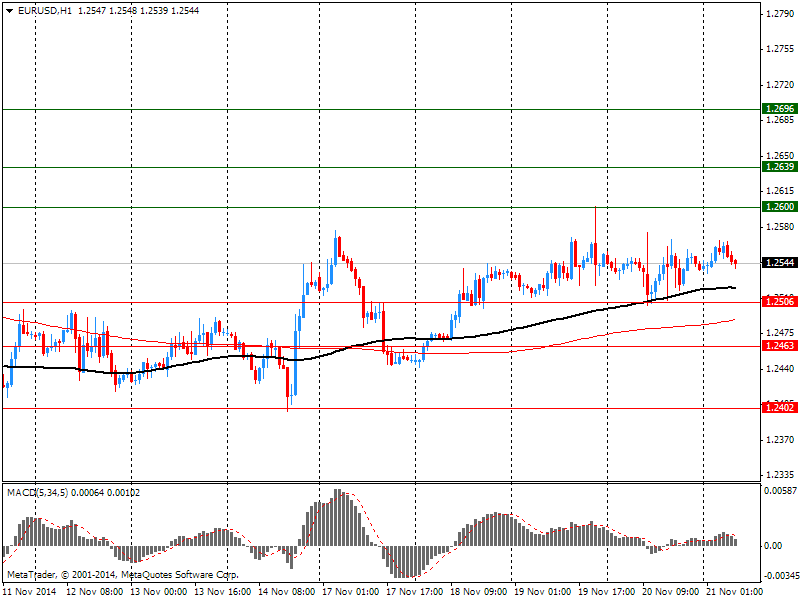This screenshot has height=600, width=800.
Task: Click the 1.2615 price scale value
Action: pos(780,191)
